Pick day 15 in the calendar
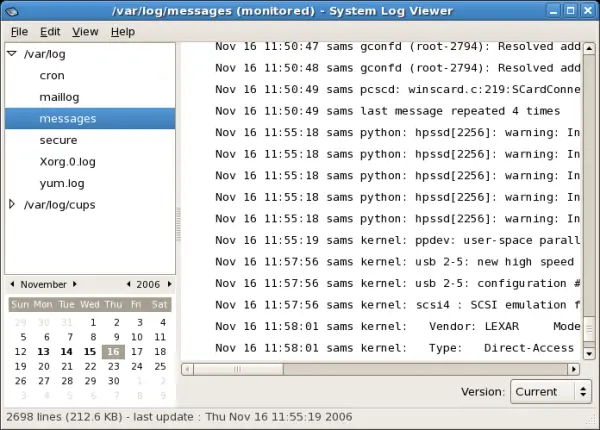 tap(90, 352)
